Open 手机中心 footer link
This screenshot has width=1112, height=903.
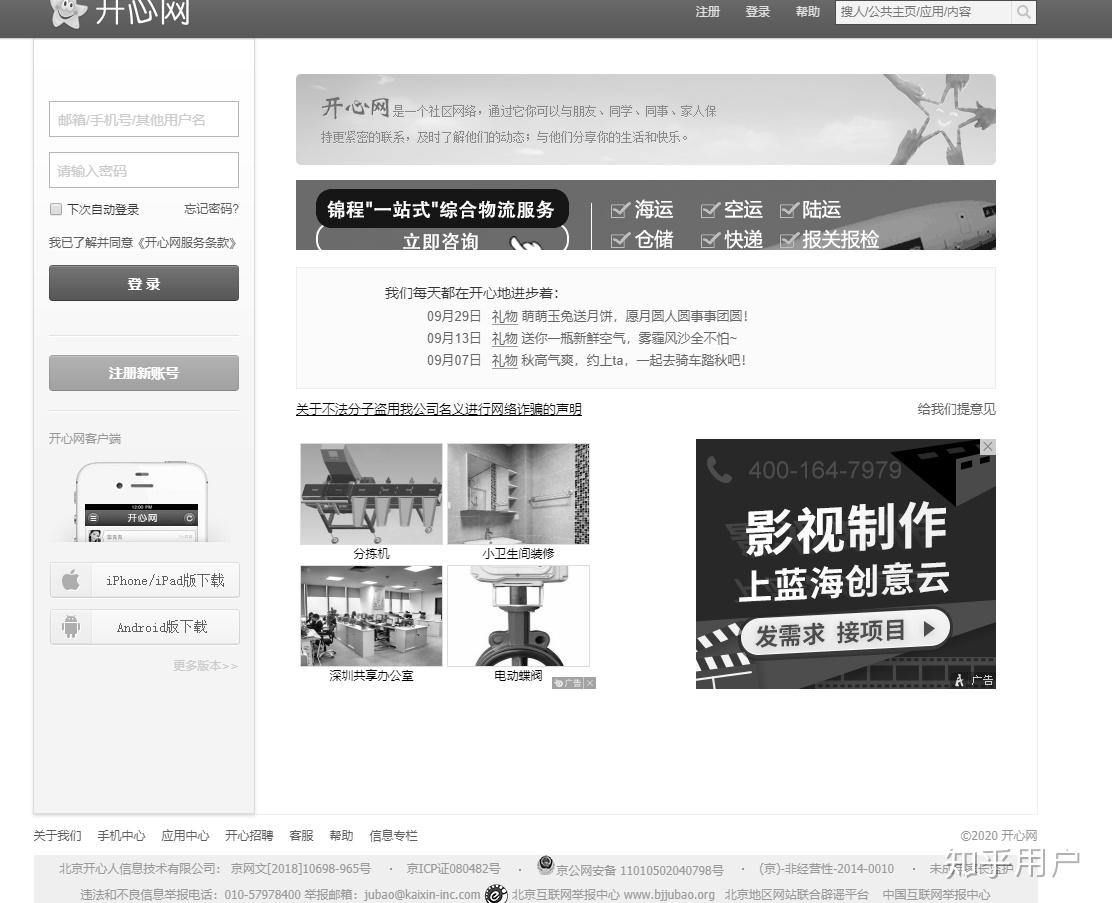point(121,836)
